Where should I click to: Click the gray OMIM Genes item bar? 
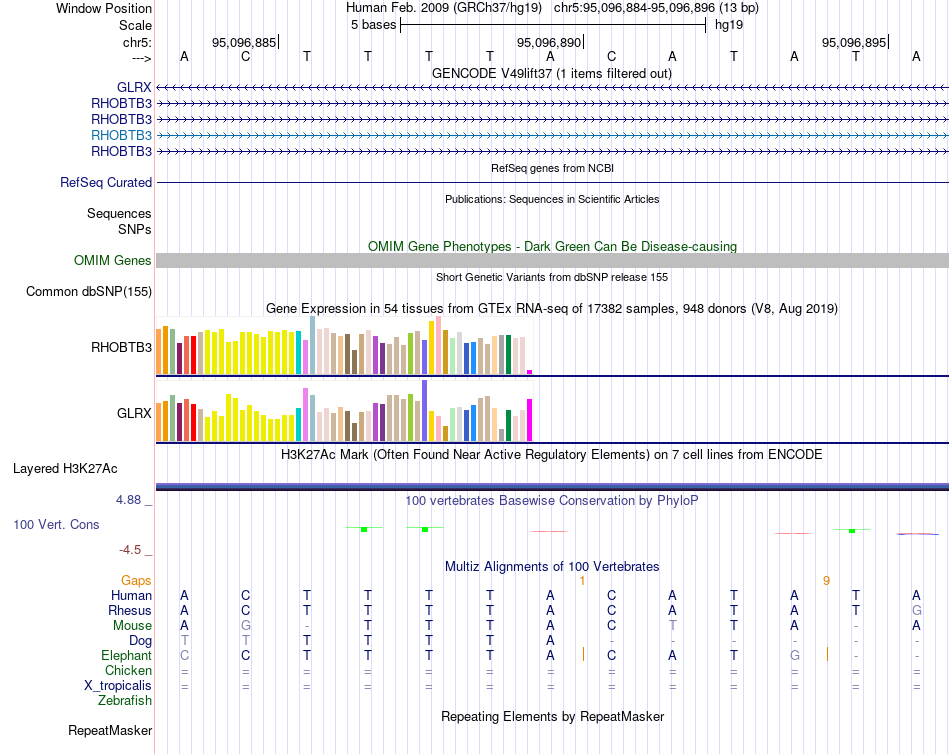(552, 261)
